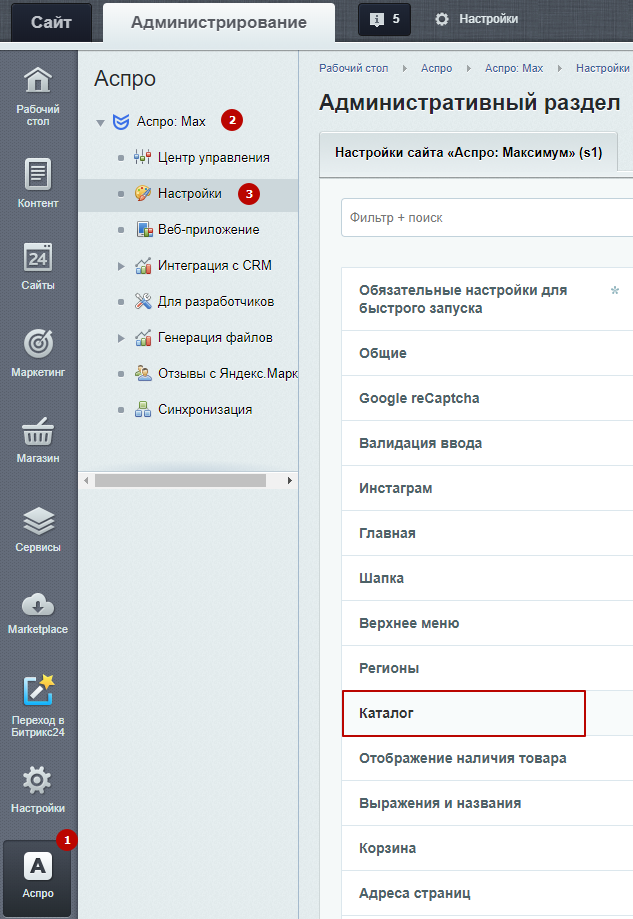Open the Инстаграм settings section
Image resolution: width=633 pixels, height=919 pixels.
[487, 488]
